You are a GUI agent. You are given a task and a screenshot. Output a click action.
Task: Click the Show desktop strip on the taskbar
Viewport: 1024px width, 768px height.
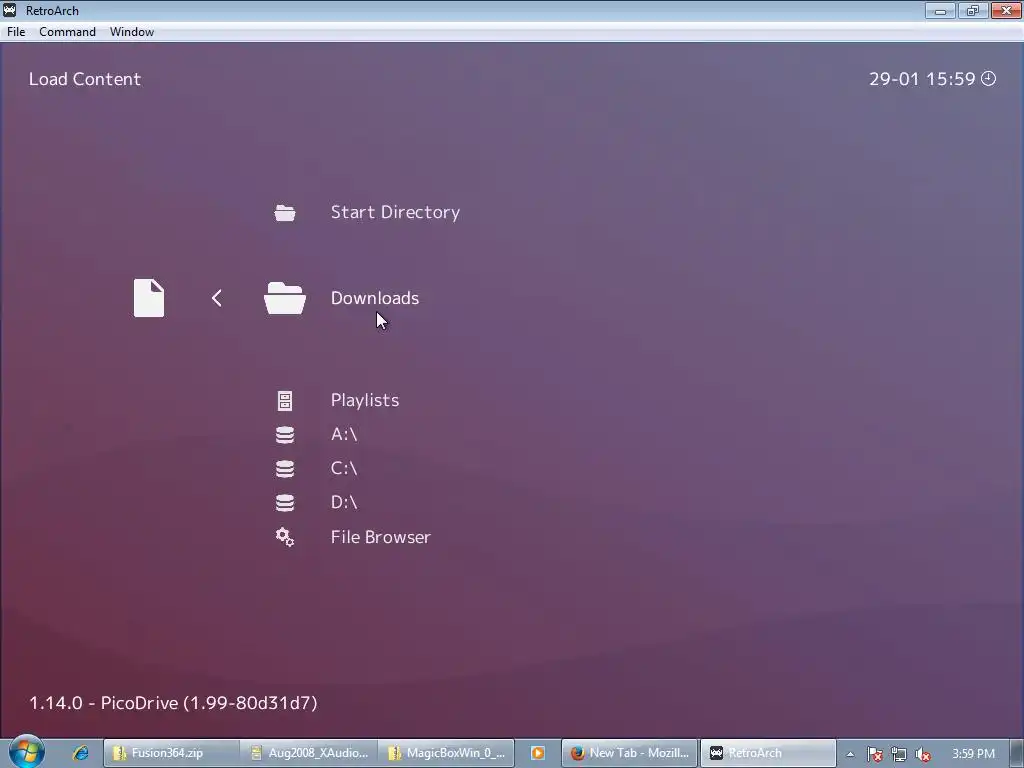tap(1017, 753)
